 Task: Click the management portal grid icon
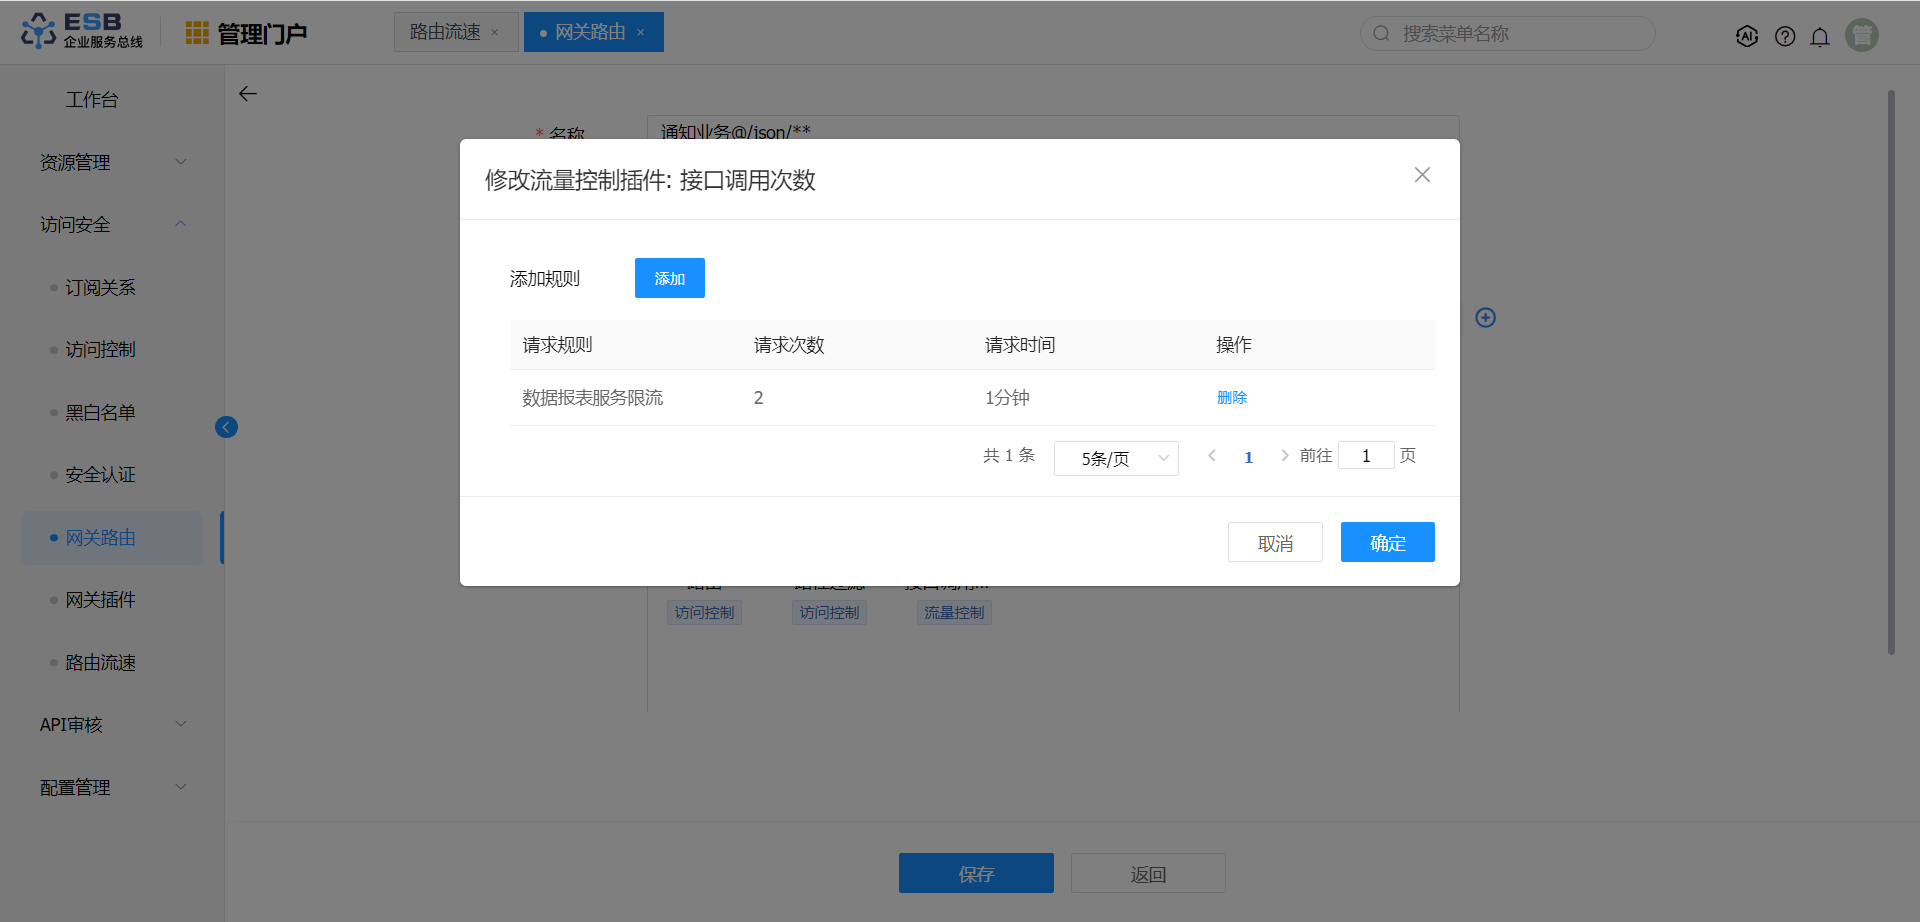click(x=197, y=33)
